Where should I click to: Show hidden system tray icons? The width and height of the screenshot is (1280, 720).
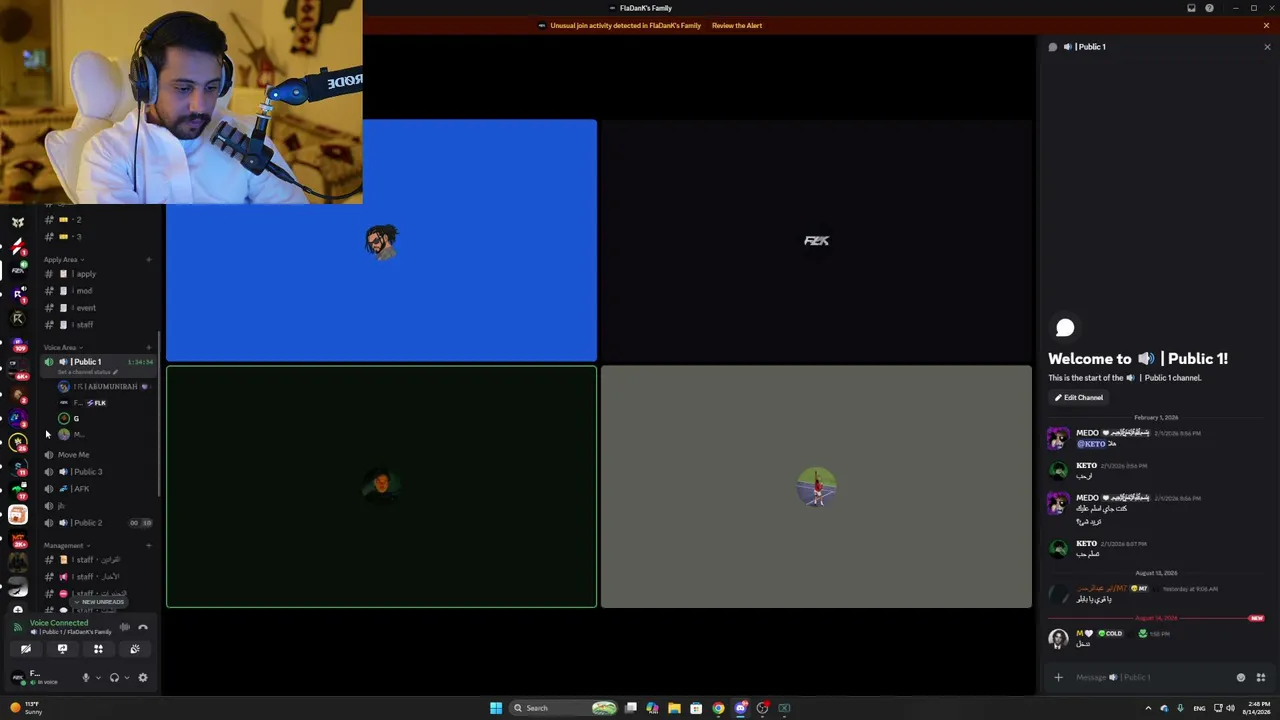click(x=1148, y=708)
